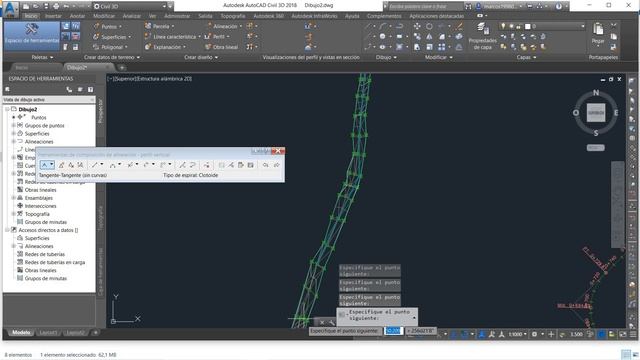
Task: Select the Rotate tool in Modificar panel
Action: 429,27
